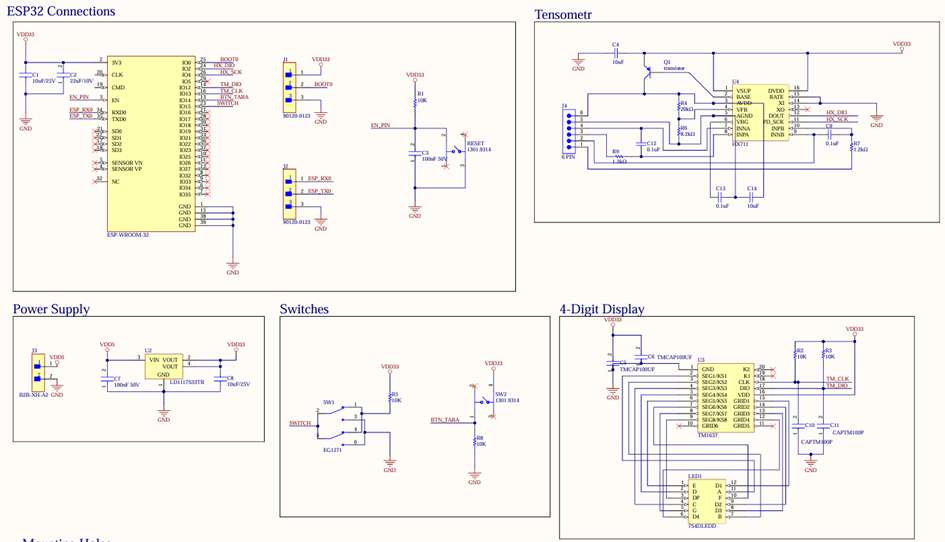This screenshot has width=945, height=542.
Task: Select capacitor C12 0.1uF
Action: coord(641,144)
